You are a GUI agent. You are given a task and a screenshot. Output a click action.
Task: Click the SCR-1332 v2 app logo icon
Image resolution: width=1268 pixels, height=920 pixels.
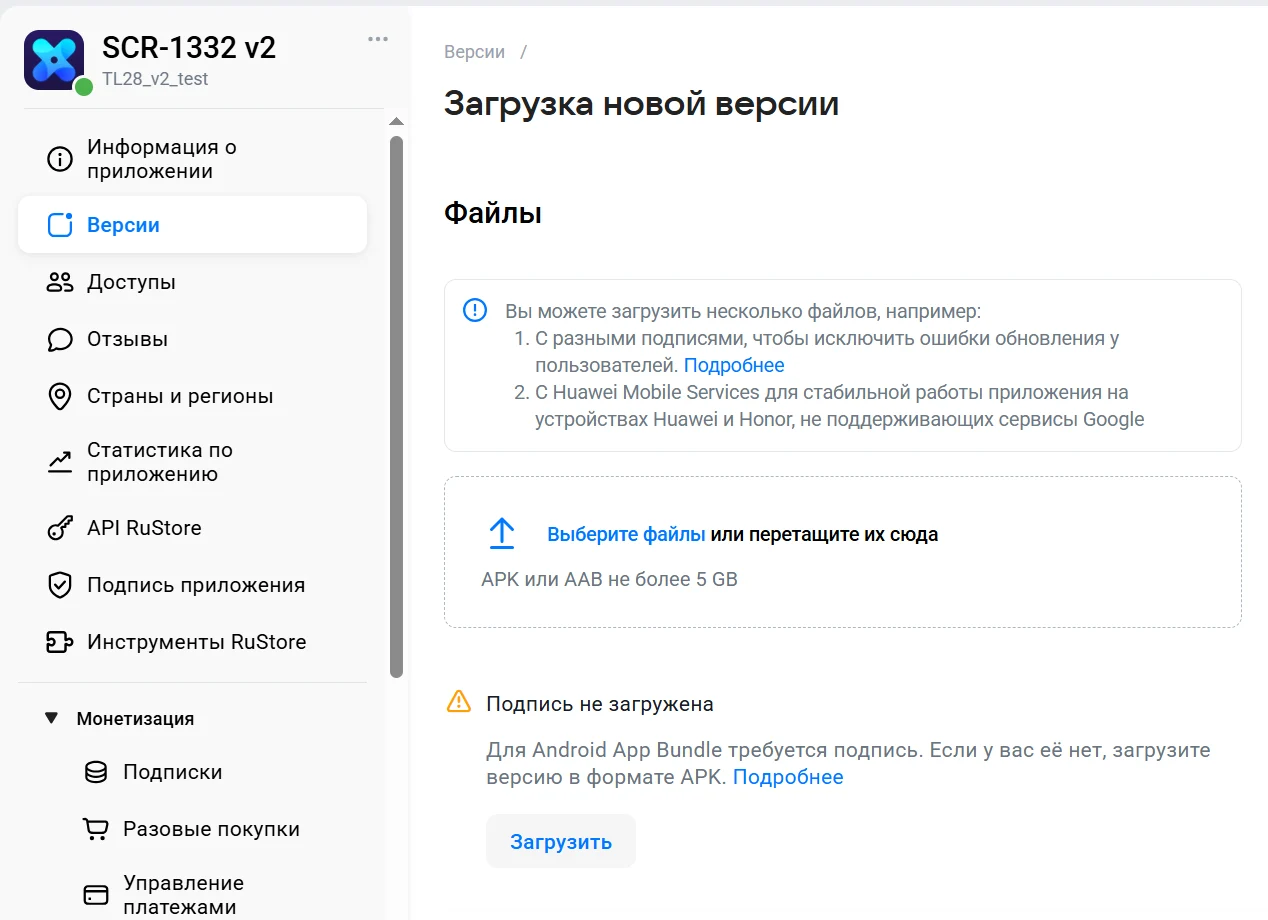[x=54, y=60]
